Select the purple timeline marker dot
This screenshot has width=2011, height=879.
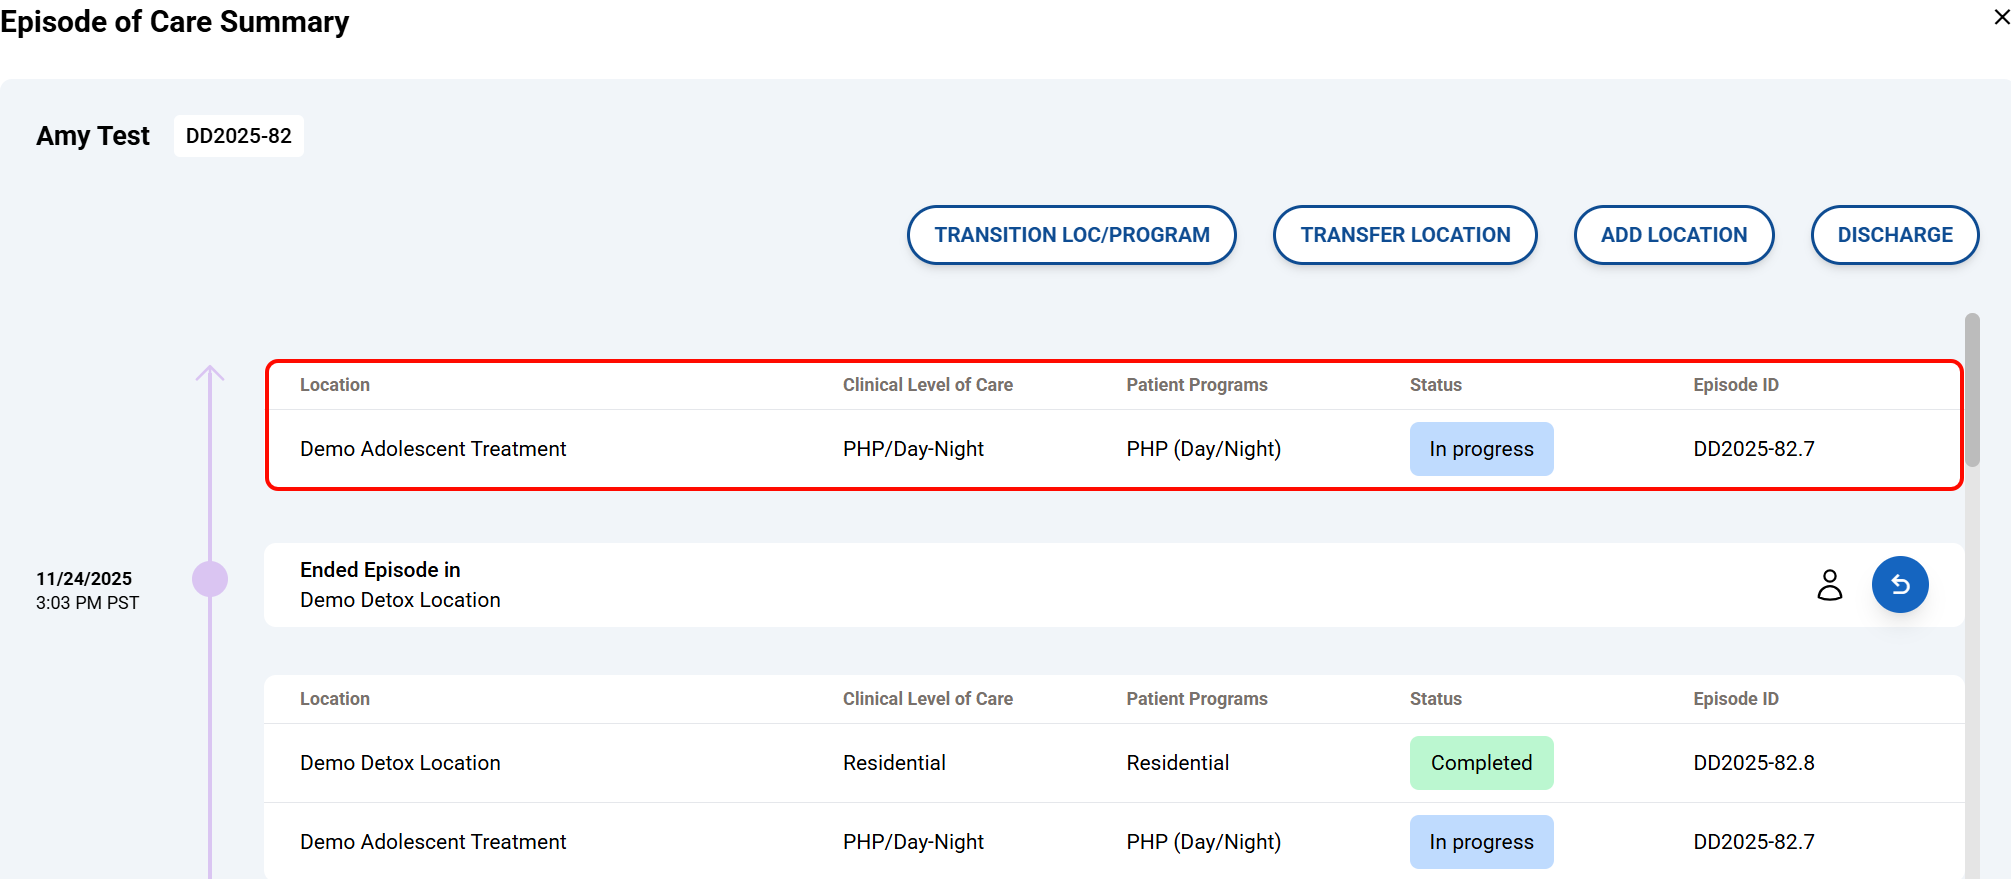[x=210, y=579]
